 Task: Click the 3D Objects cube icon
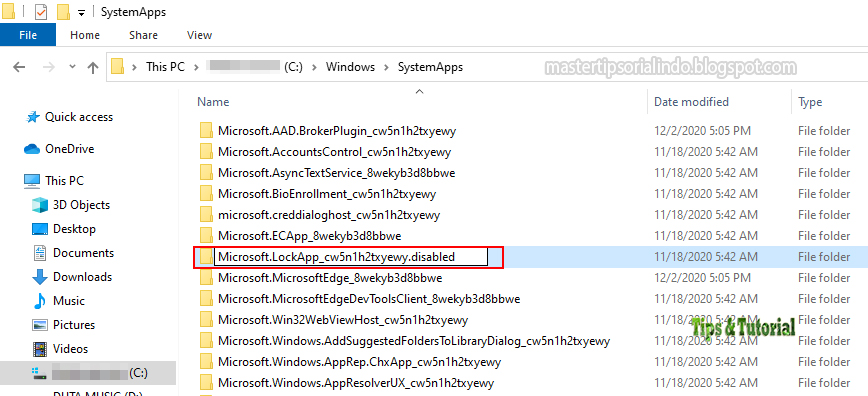tap(40, 205)
